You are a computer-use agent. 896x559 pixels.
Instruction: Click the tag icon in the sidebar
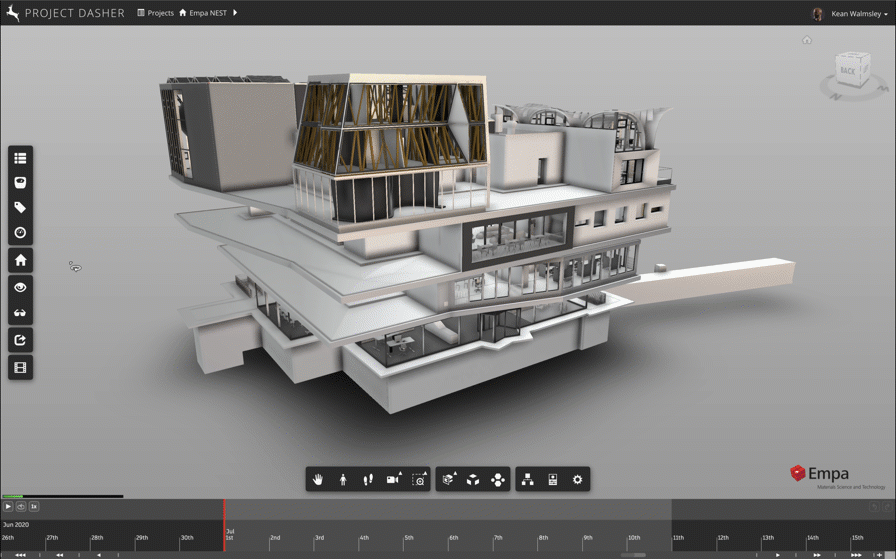20,208
